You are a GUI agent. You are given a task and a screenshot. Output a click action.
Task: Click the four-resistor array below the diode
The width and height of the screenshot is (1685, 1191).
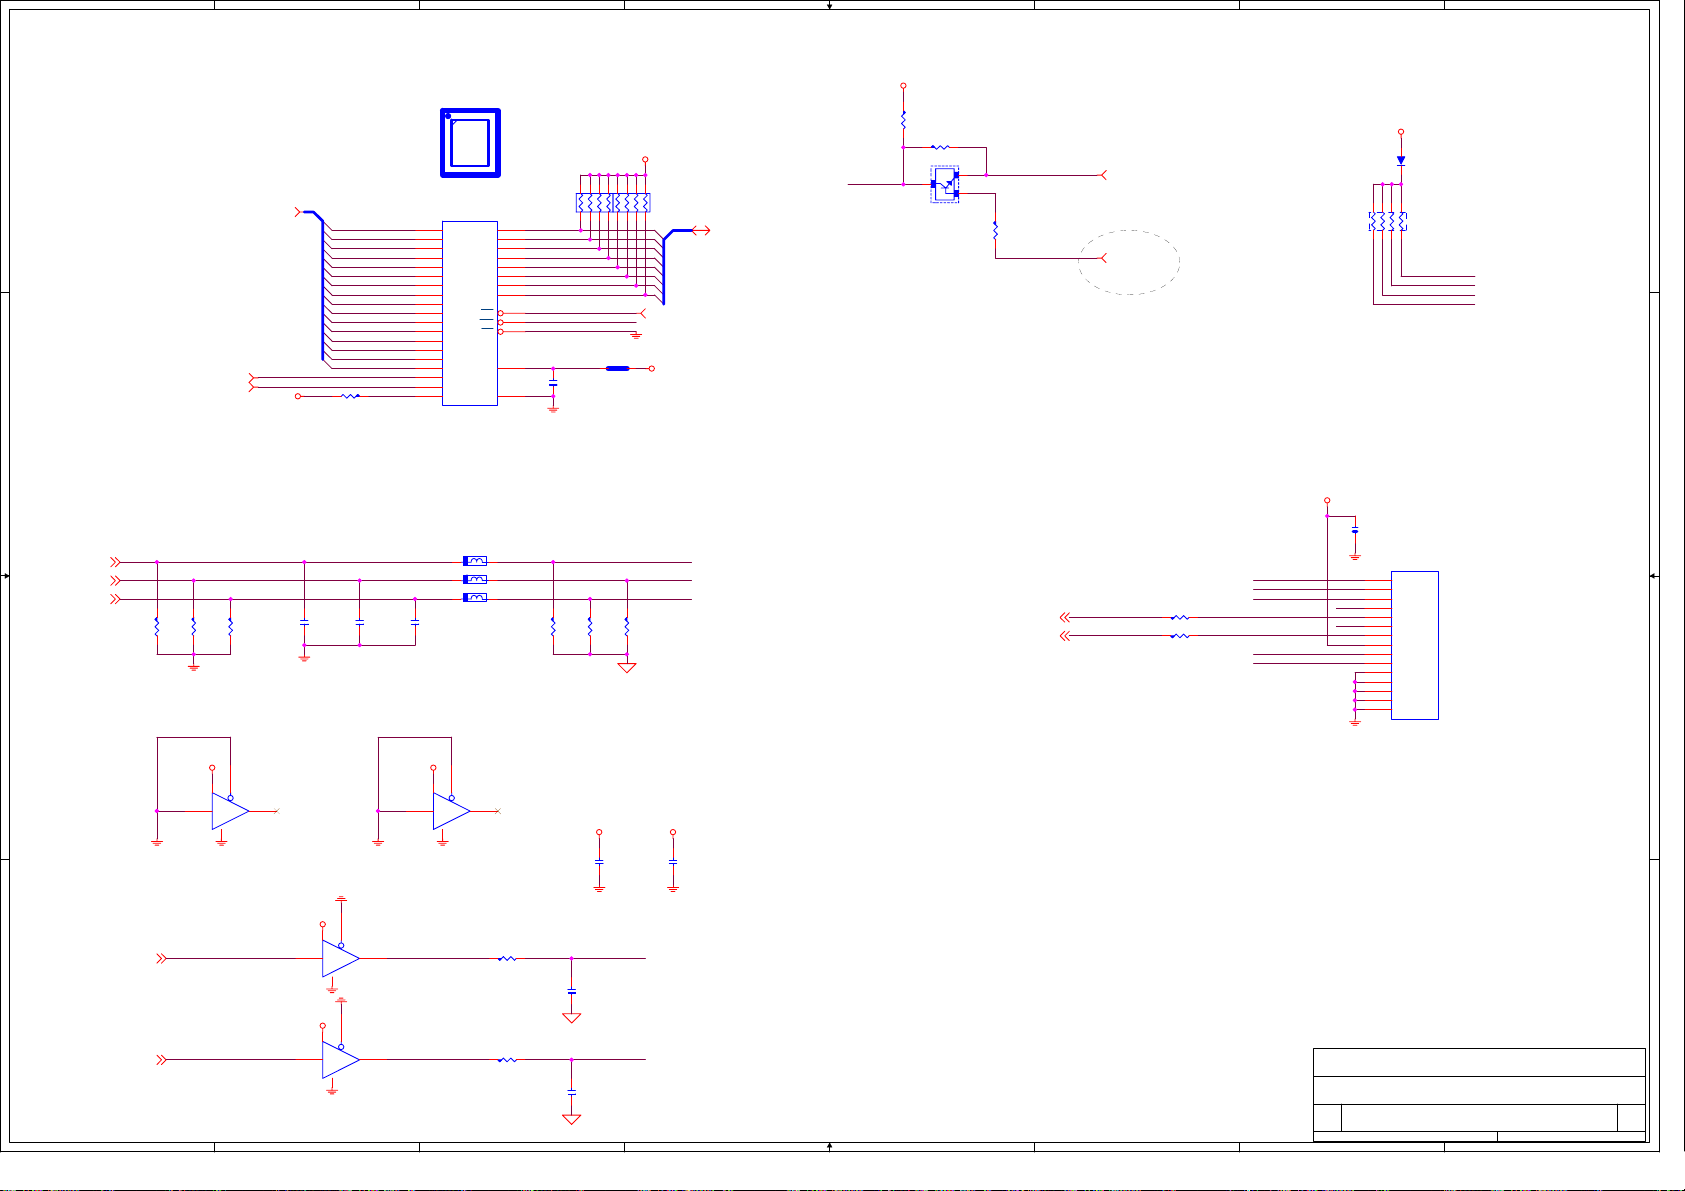[1388, 222]
